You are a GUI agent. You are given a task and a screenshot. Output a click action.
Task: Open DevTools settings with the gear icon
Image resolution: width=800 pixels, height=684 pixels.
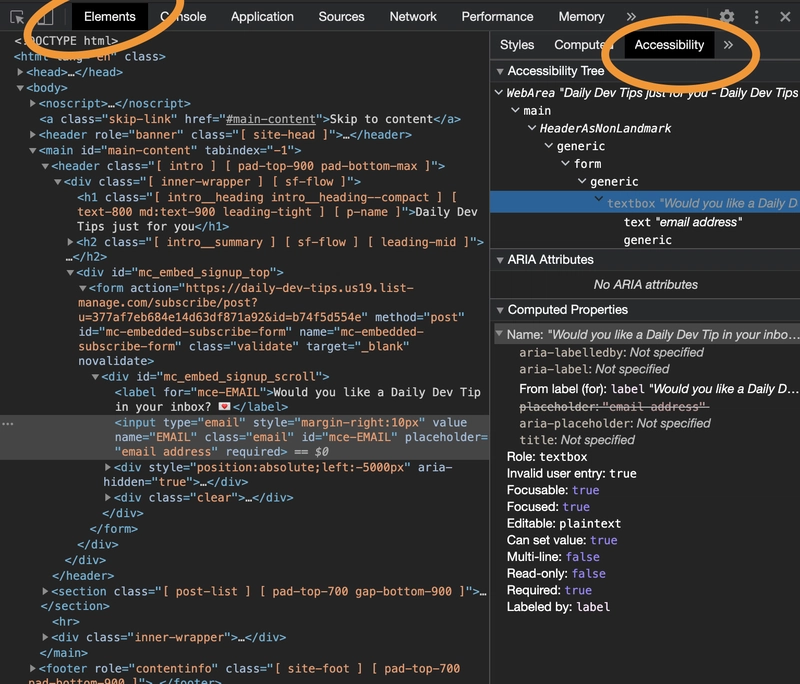tap(727, 16)
